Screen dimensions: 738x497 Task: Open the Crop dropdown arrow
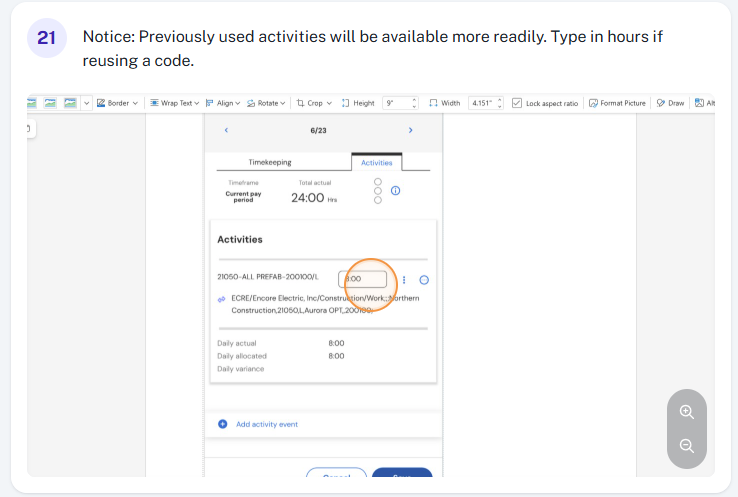point(329,103)
